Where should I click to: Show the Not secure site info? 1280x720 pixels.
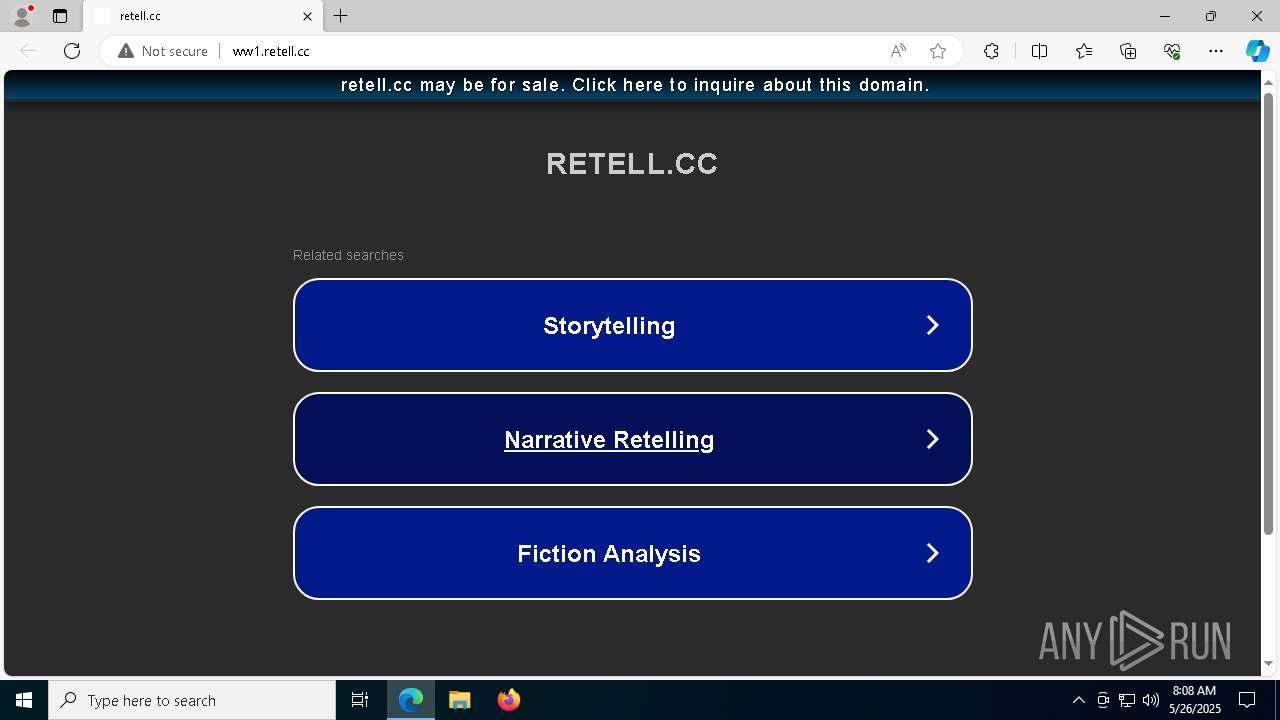pos(163,51)
